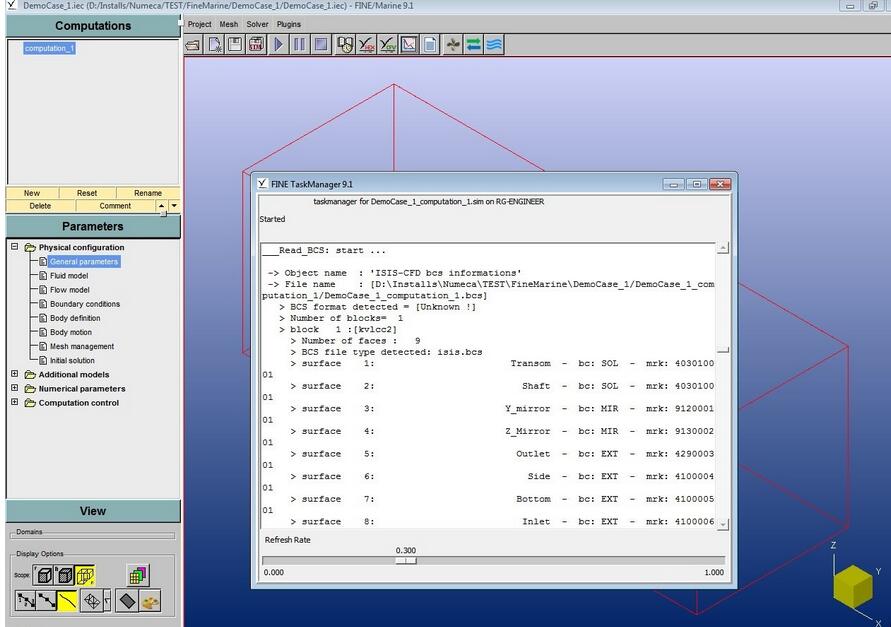891x627 pixels.
Task: Click the Reset computation button
Action: (x=87, y=193)
